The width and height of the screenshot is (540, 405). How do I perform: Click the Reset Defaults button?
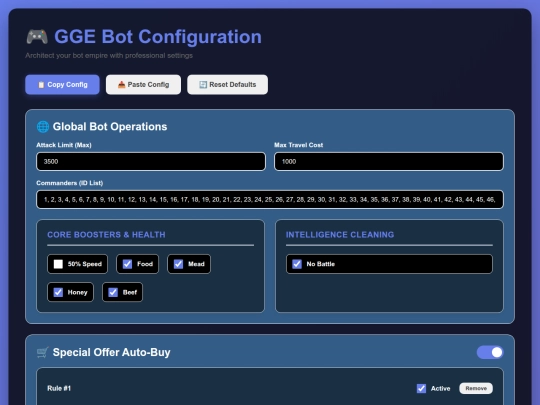coord(227,85)
